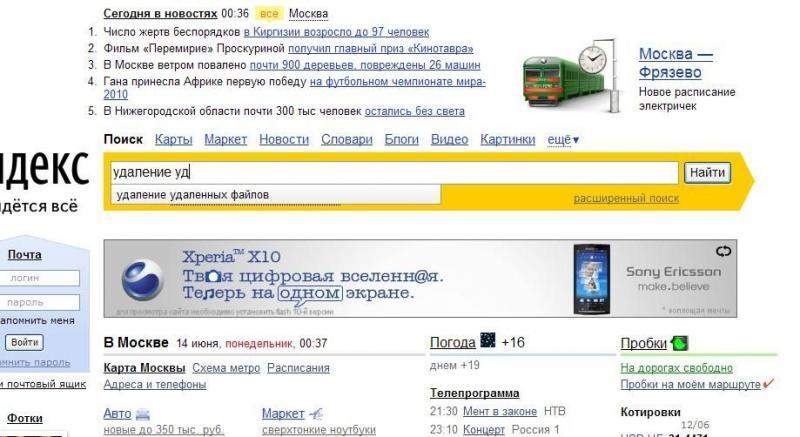Click the Xperia X10 phone image
The width and height of the screenshot is (800, 437).
pos(591,279)
